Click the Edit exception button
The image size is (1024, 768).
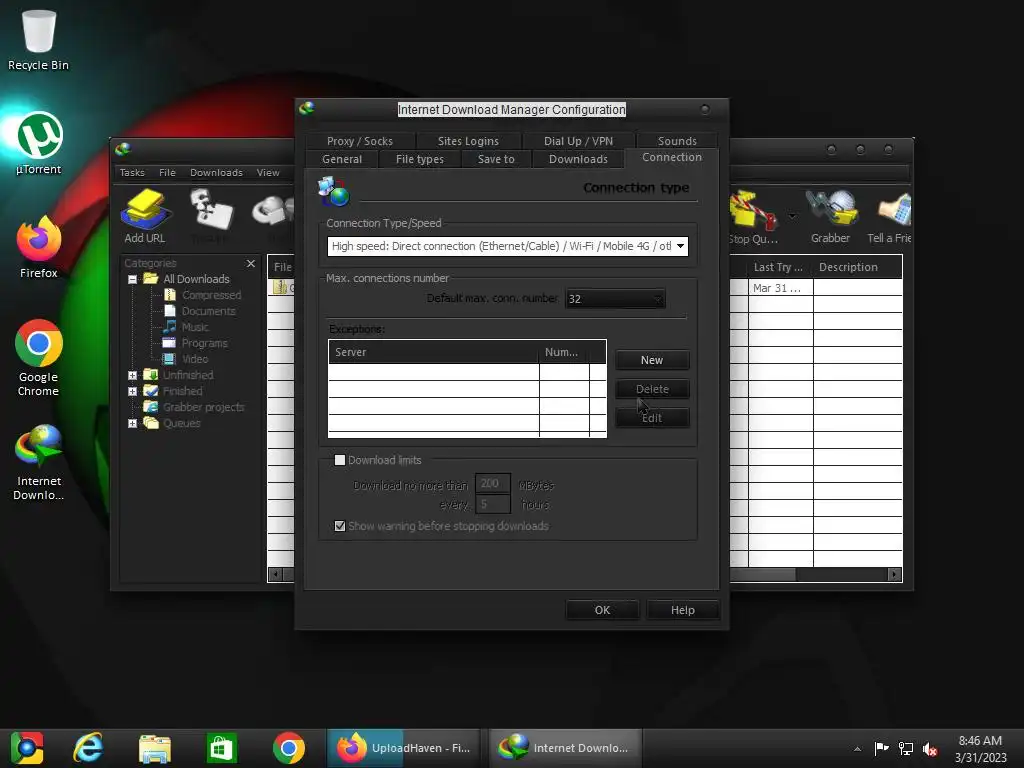coord(652,418)
